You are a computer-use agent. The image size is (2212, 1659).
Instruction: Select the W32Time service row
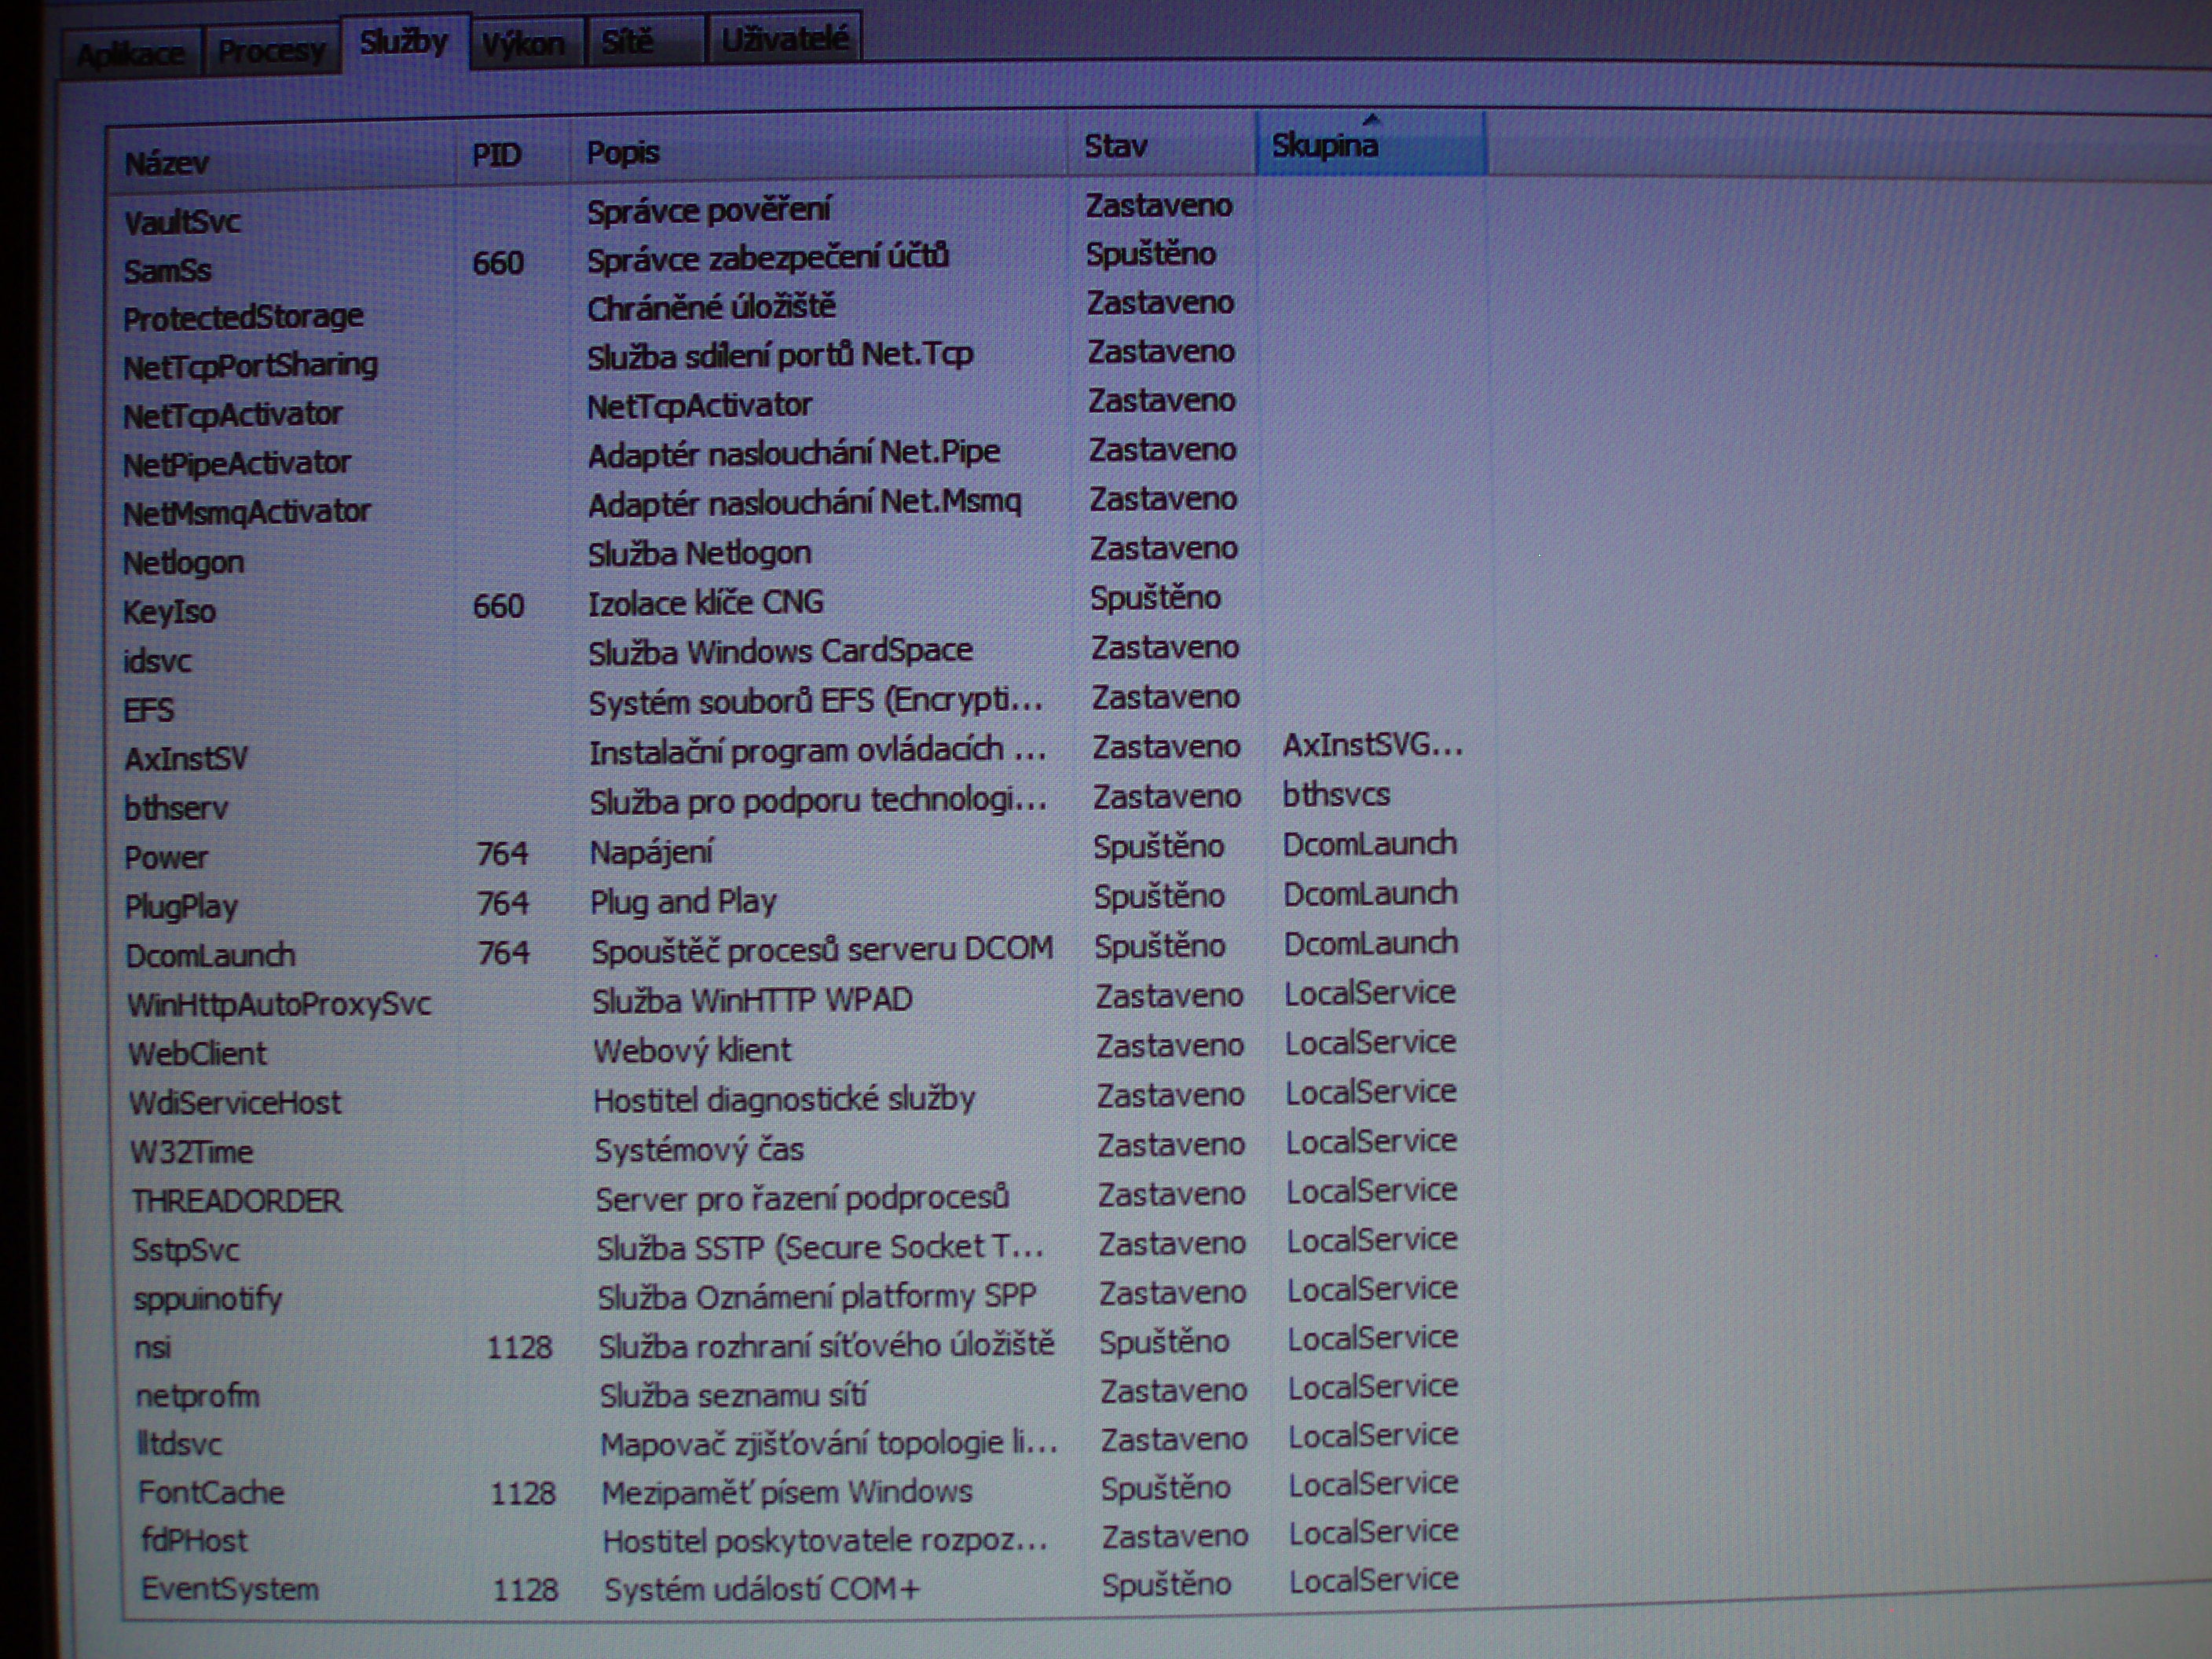tap(191, 1152)
